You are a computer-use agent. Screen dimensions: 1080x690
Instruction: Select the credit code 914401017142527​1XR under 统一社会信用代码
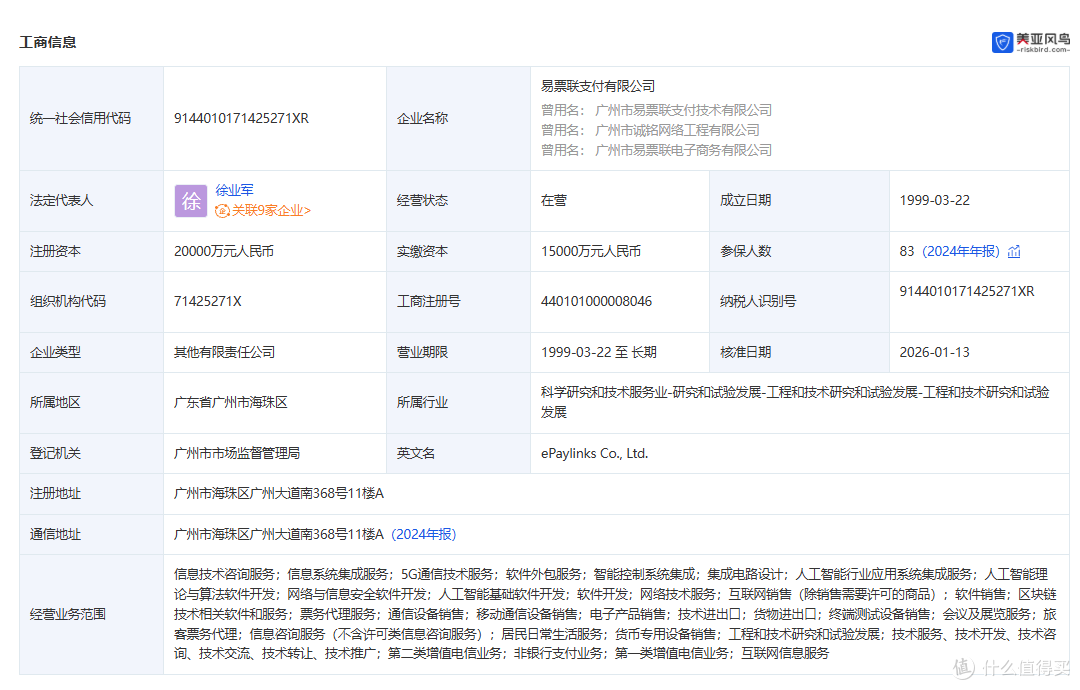click(241, 118)
